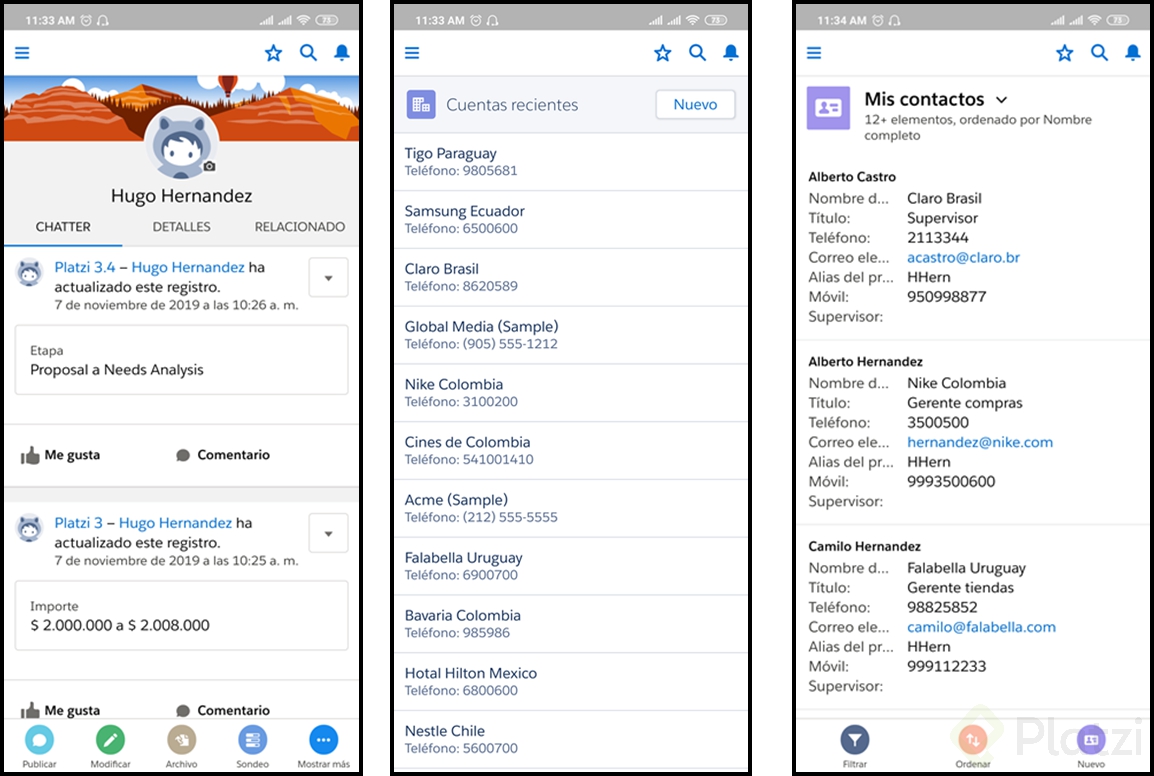The width and height of the screenshot is (1154, 776).
Task: Switch to the DETALLES tab
Action: [x=181, y=227]
